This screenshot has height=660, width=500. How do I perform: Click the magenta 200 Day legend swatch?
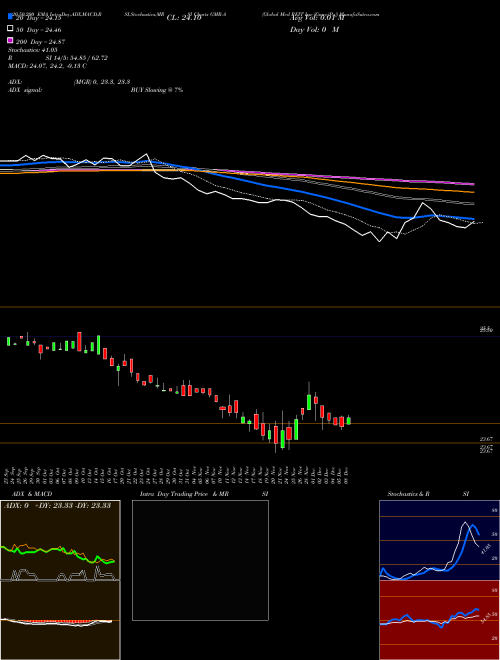coord(10,40)
